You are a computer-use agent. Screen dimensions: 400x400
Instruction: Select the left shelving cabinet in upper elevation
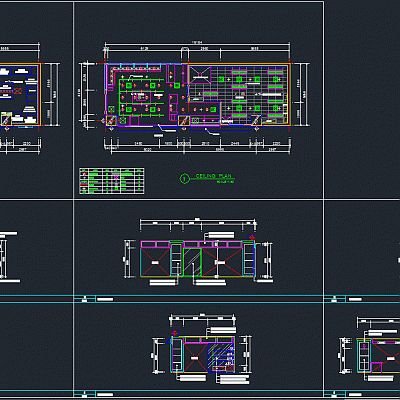pos(176,260)
